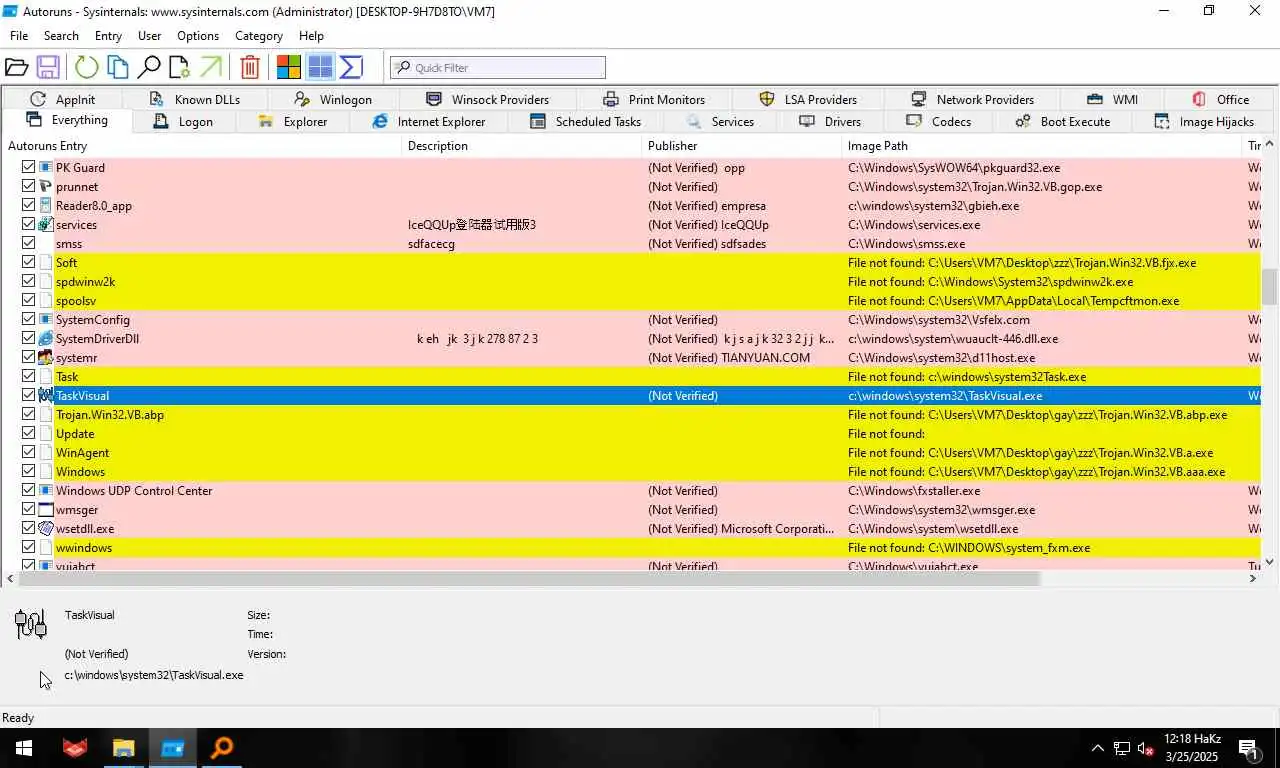Viewport: 1280px width, 768px height.
Task: Click the green Jump to entry arrow
Action: coord(211,67)
